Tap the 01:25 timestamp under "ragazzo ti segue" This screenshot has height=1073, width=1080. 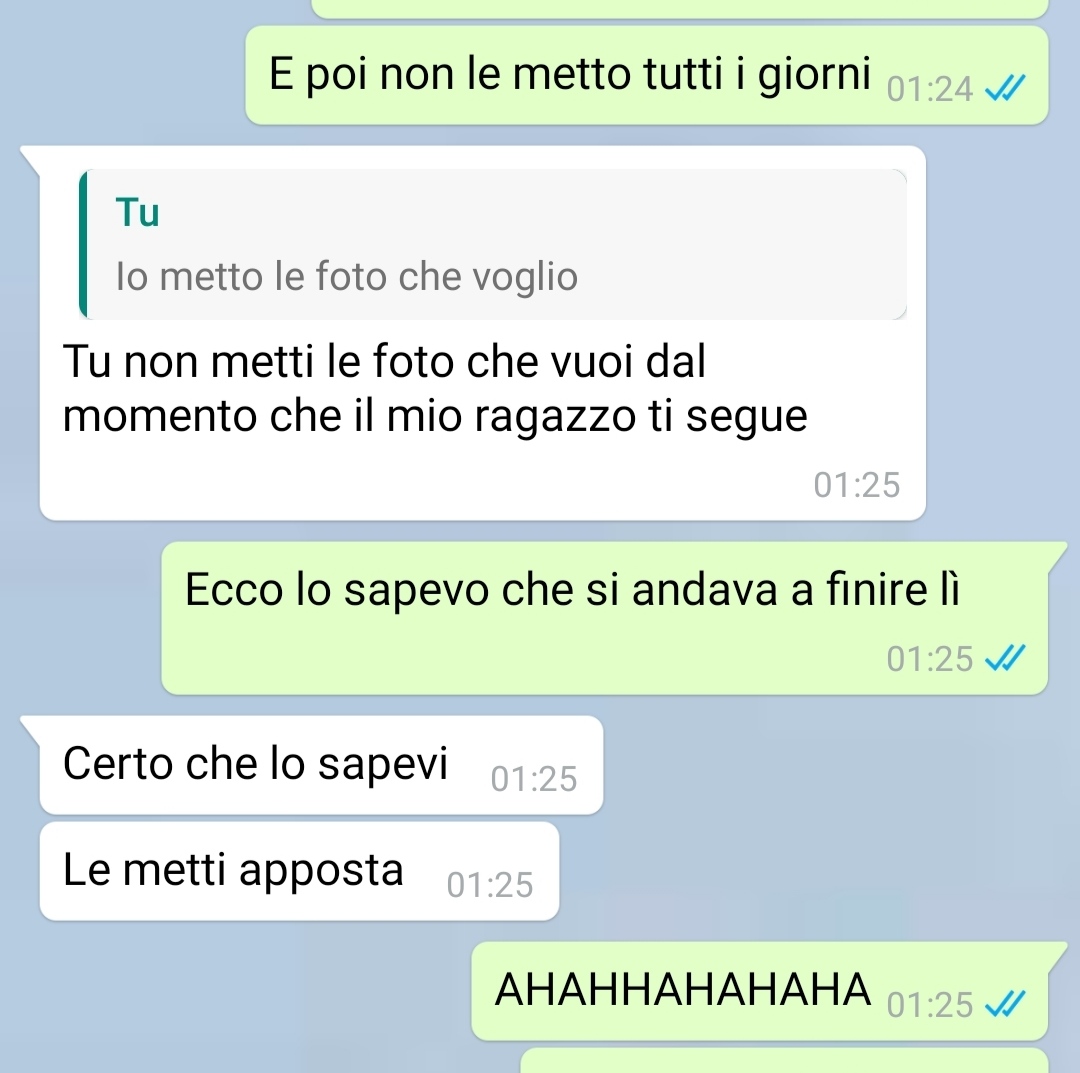[856, 485]
